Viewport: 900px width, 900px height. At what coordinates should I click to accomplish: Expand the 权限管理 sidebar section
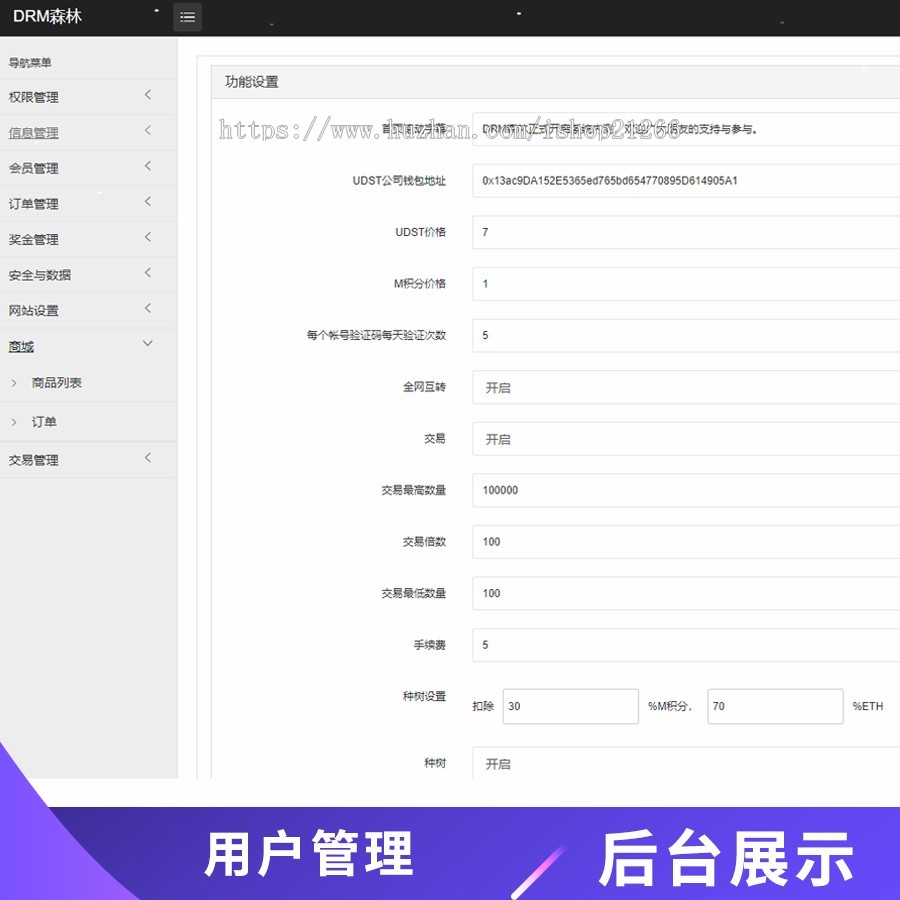147,96
